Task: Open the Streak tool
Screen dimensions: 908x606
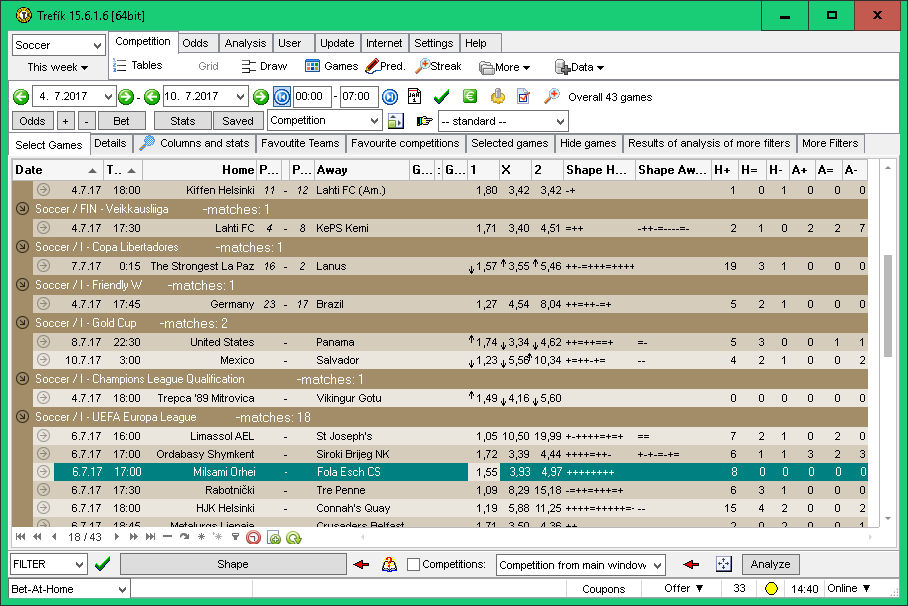Action: [438, 67]
